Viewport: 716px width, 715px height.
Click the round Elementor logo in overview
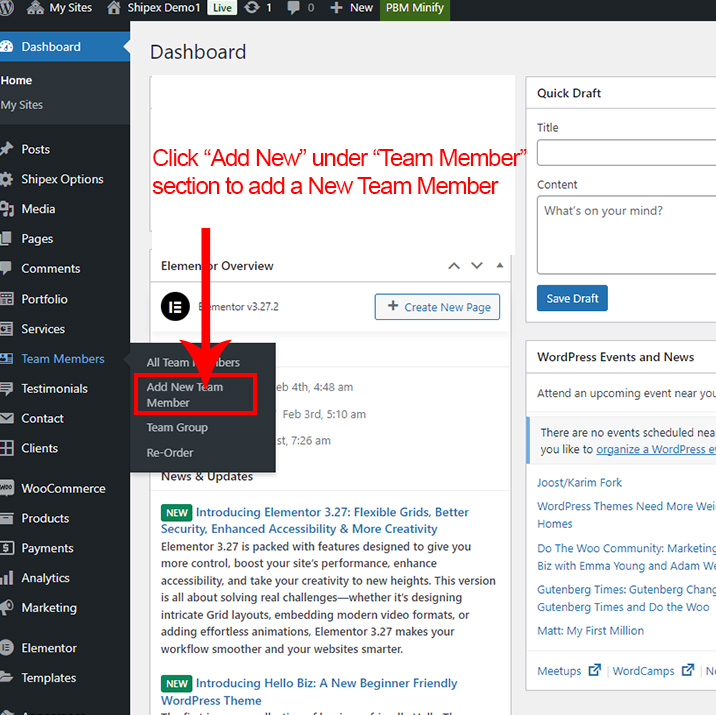[x=175, y=306]
